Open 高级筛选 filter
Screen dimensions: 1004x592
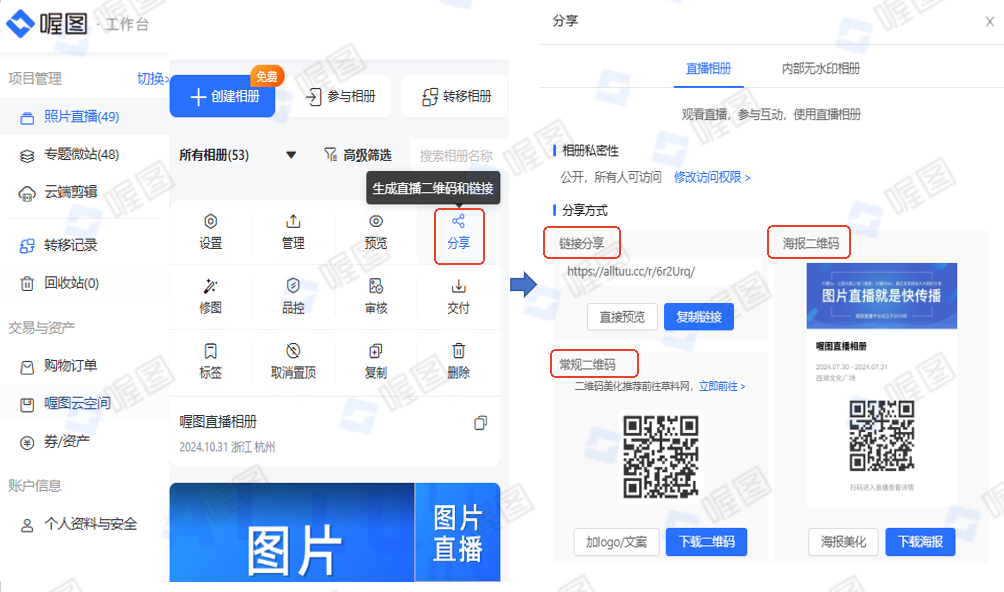tap(357, 155)
